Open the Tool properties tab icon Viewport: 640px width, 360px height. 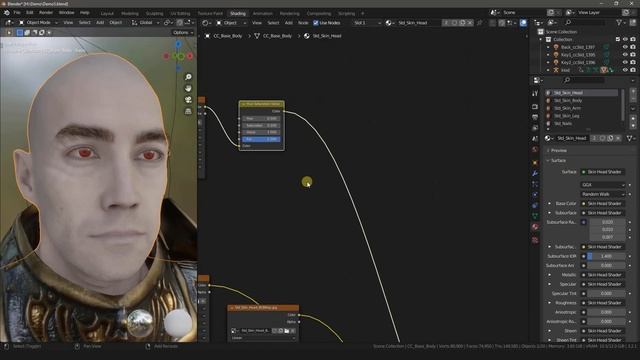[x=535, y=93]
